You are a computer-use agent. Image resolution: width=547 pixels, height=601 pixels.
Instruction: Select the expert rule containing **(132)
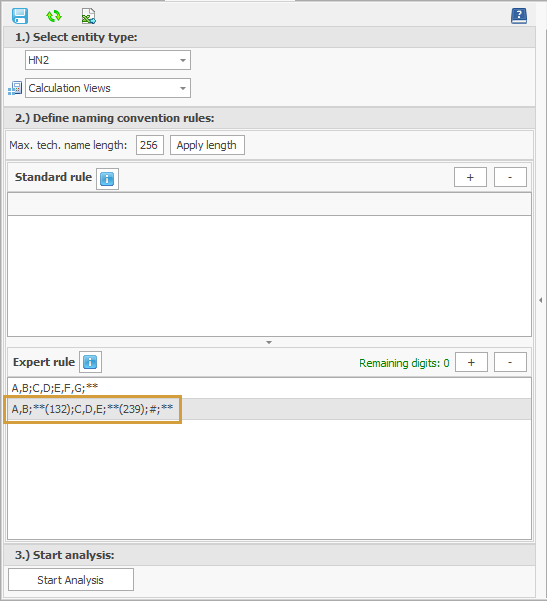(269, 409)
